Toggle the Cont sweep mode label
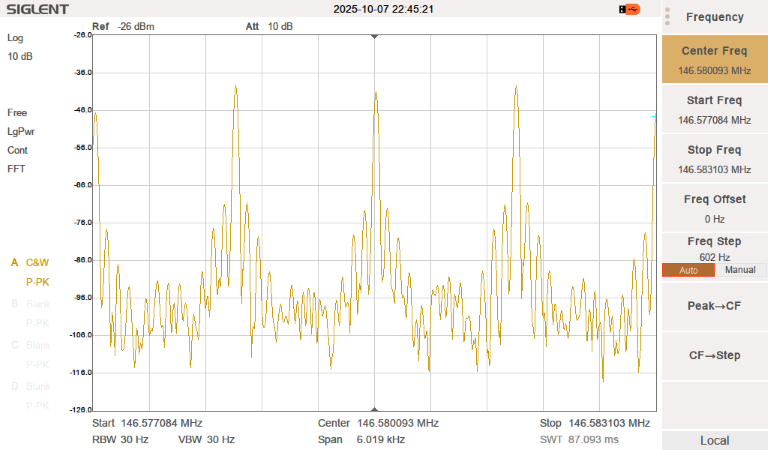This screenshot has height=450, width=768. [17, 150]
